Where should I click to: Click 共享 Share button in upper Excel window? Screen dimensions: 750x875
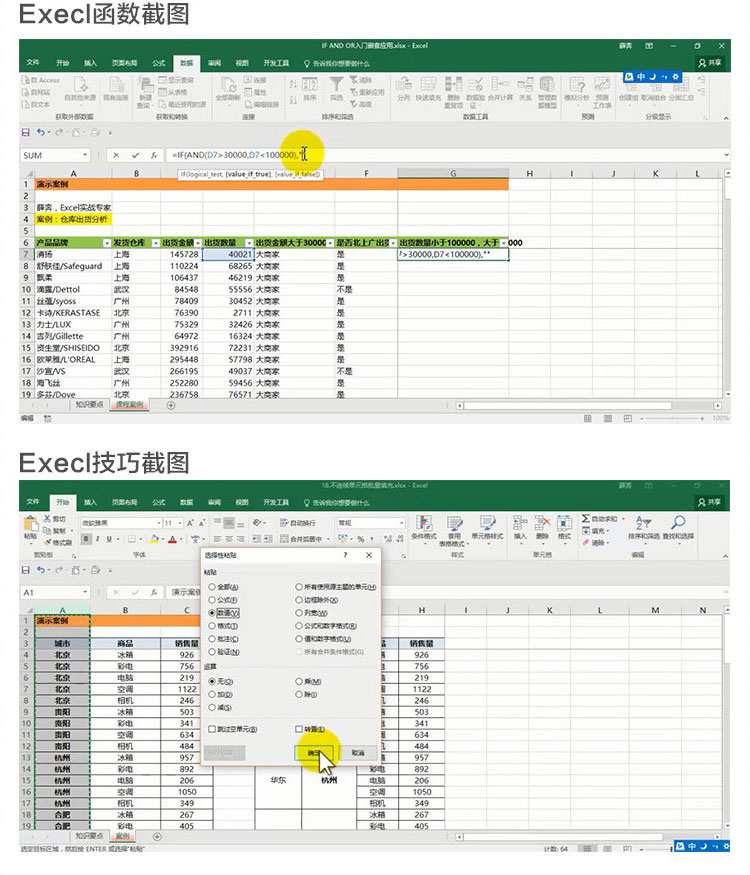[x=710, y=63]
